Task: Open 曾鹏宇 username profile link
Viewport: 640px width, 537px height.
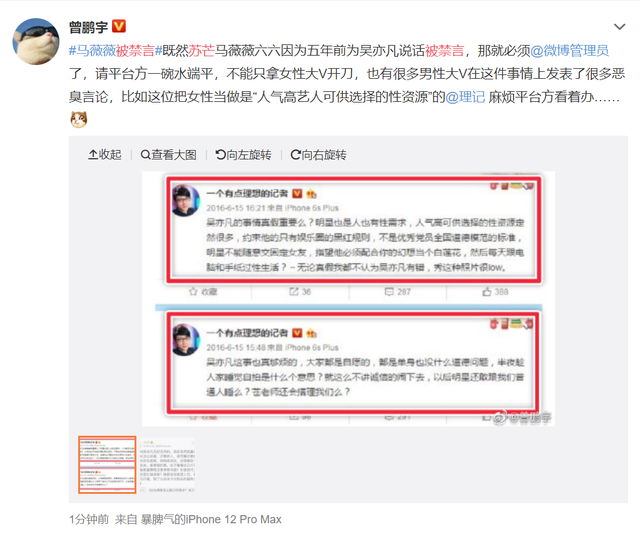Action: tap(89, 27)
